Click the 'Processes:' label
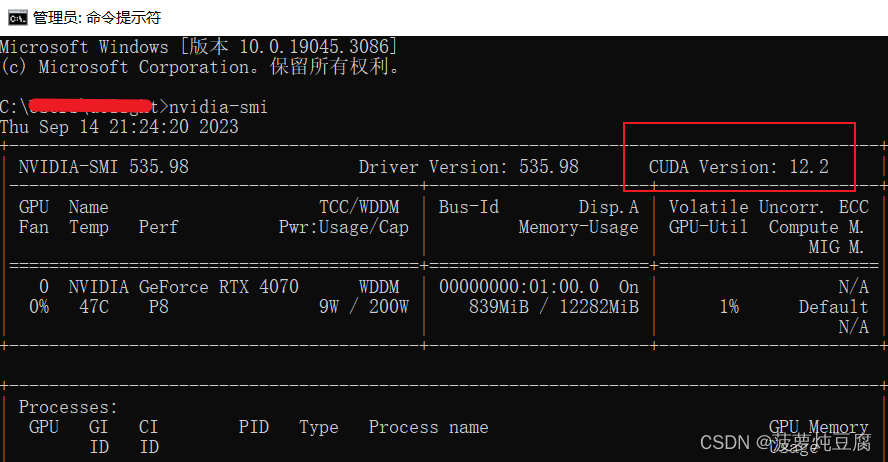The height and width of the screenshot is (462, 888). (68, 407)
